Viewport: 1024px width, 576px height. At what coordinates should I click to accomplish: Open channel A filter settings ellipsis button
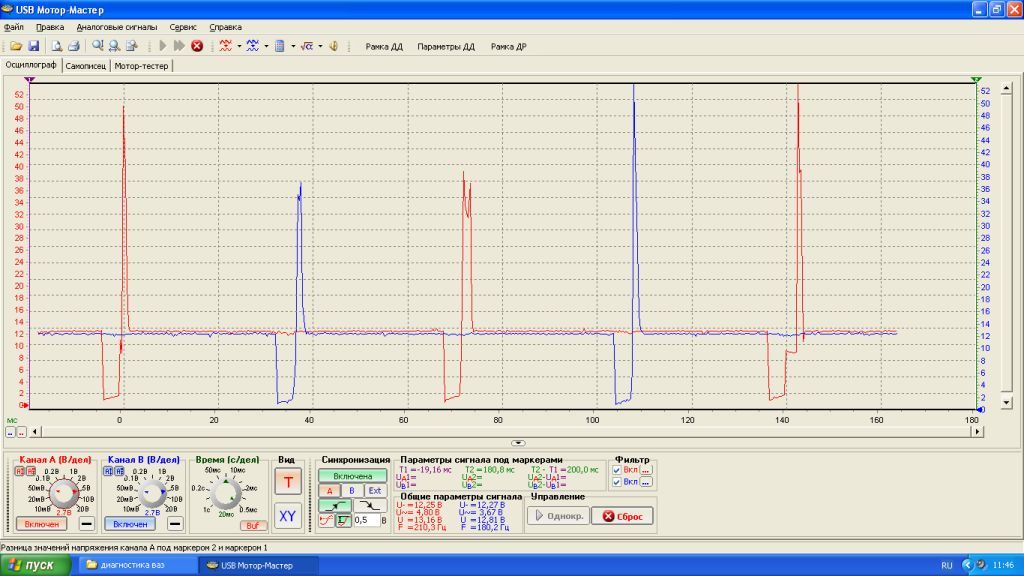pyautogui.click(x=645, y=470)
